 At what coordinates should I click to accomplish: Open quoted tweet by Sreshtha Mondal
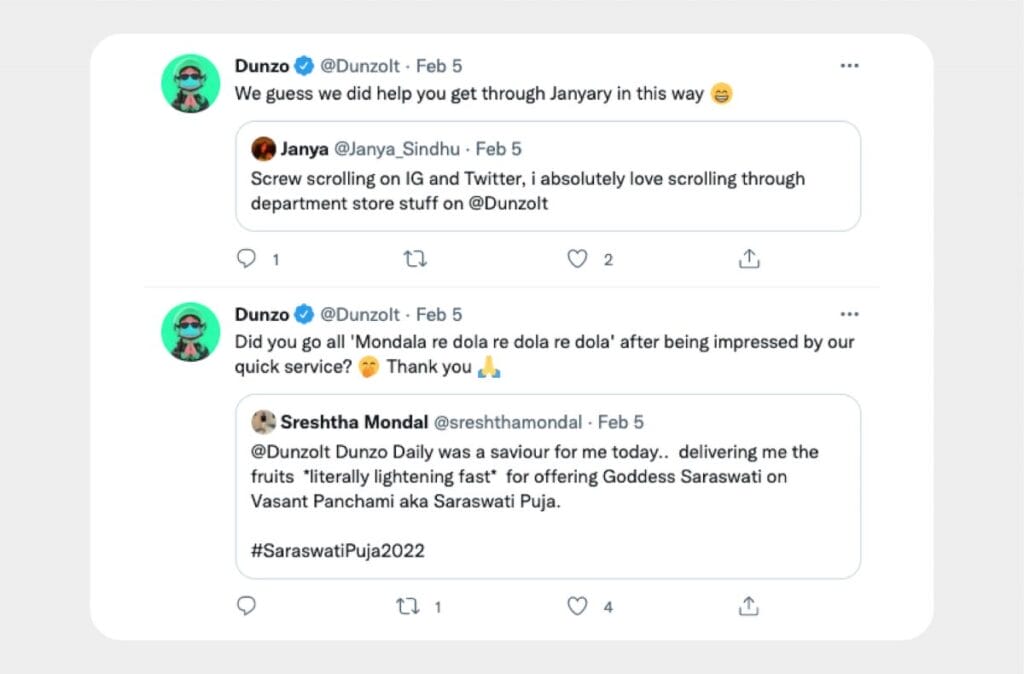click(548, 487)
